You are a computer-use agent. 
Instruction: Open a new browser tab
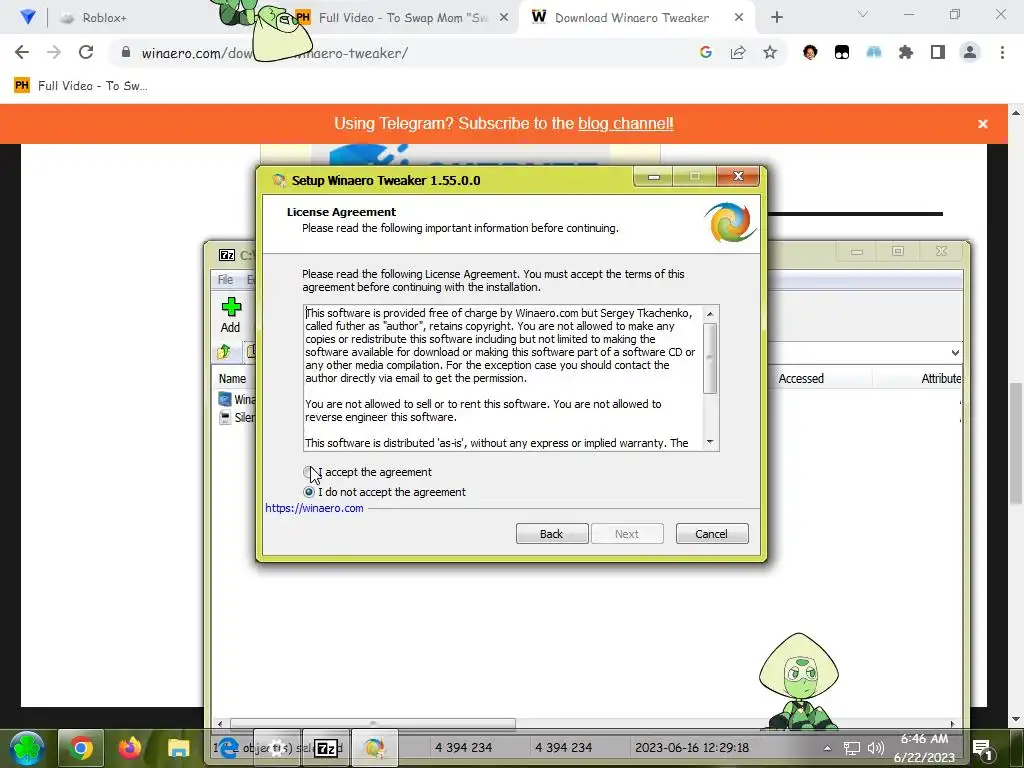click(x=776, y=18)
